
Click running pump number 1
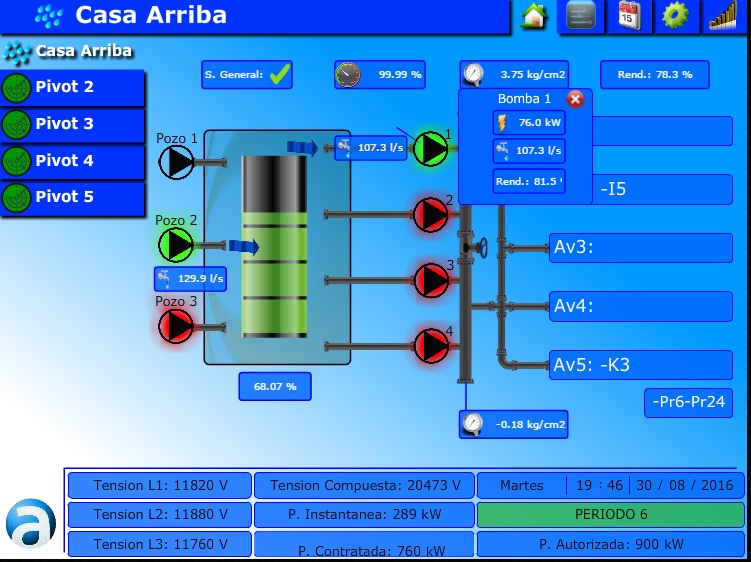(x=431, y=149)
